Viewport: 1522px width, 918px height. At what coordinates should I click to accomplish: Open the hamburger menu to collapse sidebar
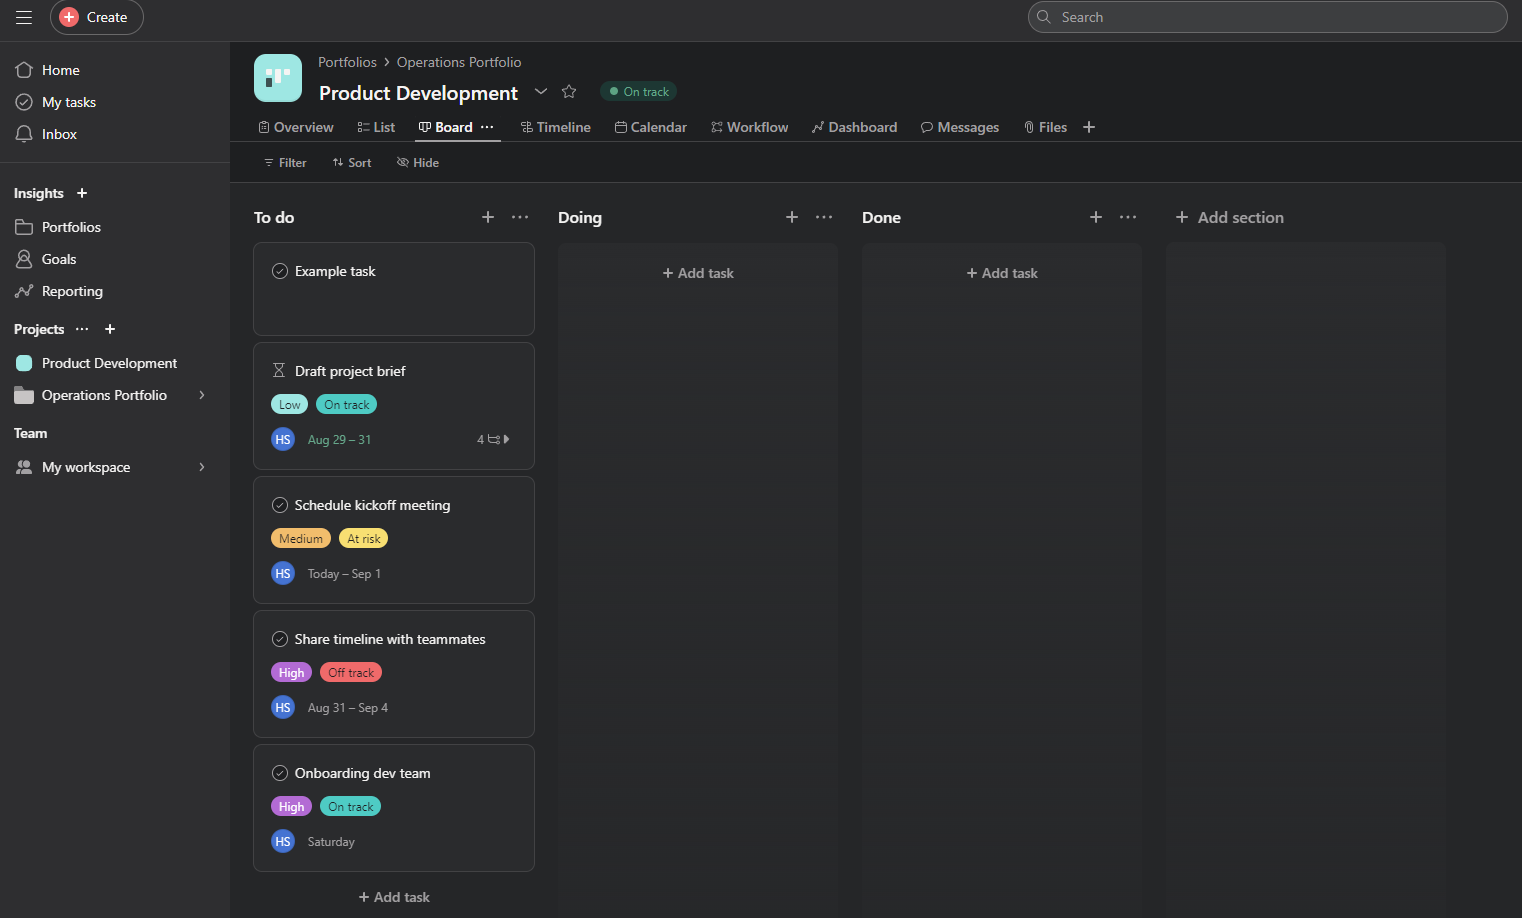click(24, 17)
